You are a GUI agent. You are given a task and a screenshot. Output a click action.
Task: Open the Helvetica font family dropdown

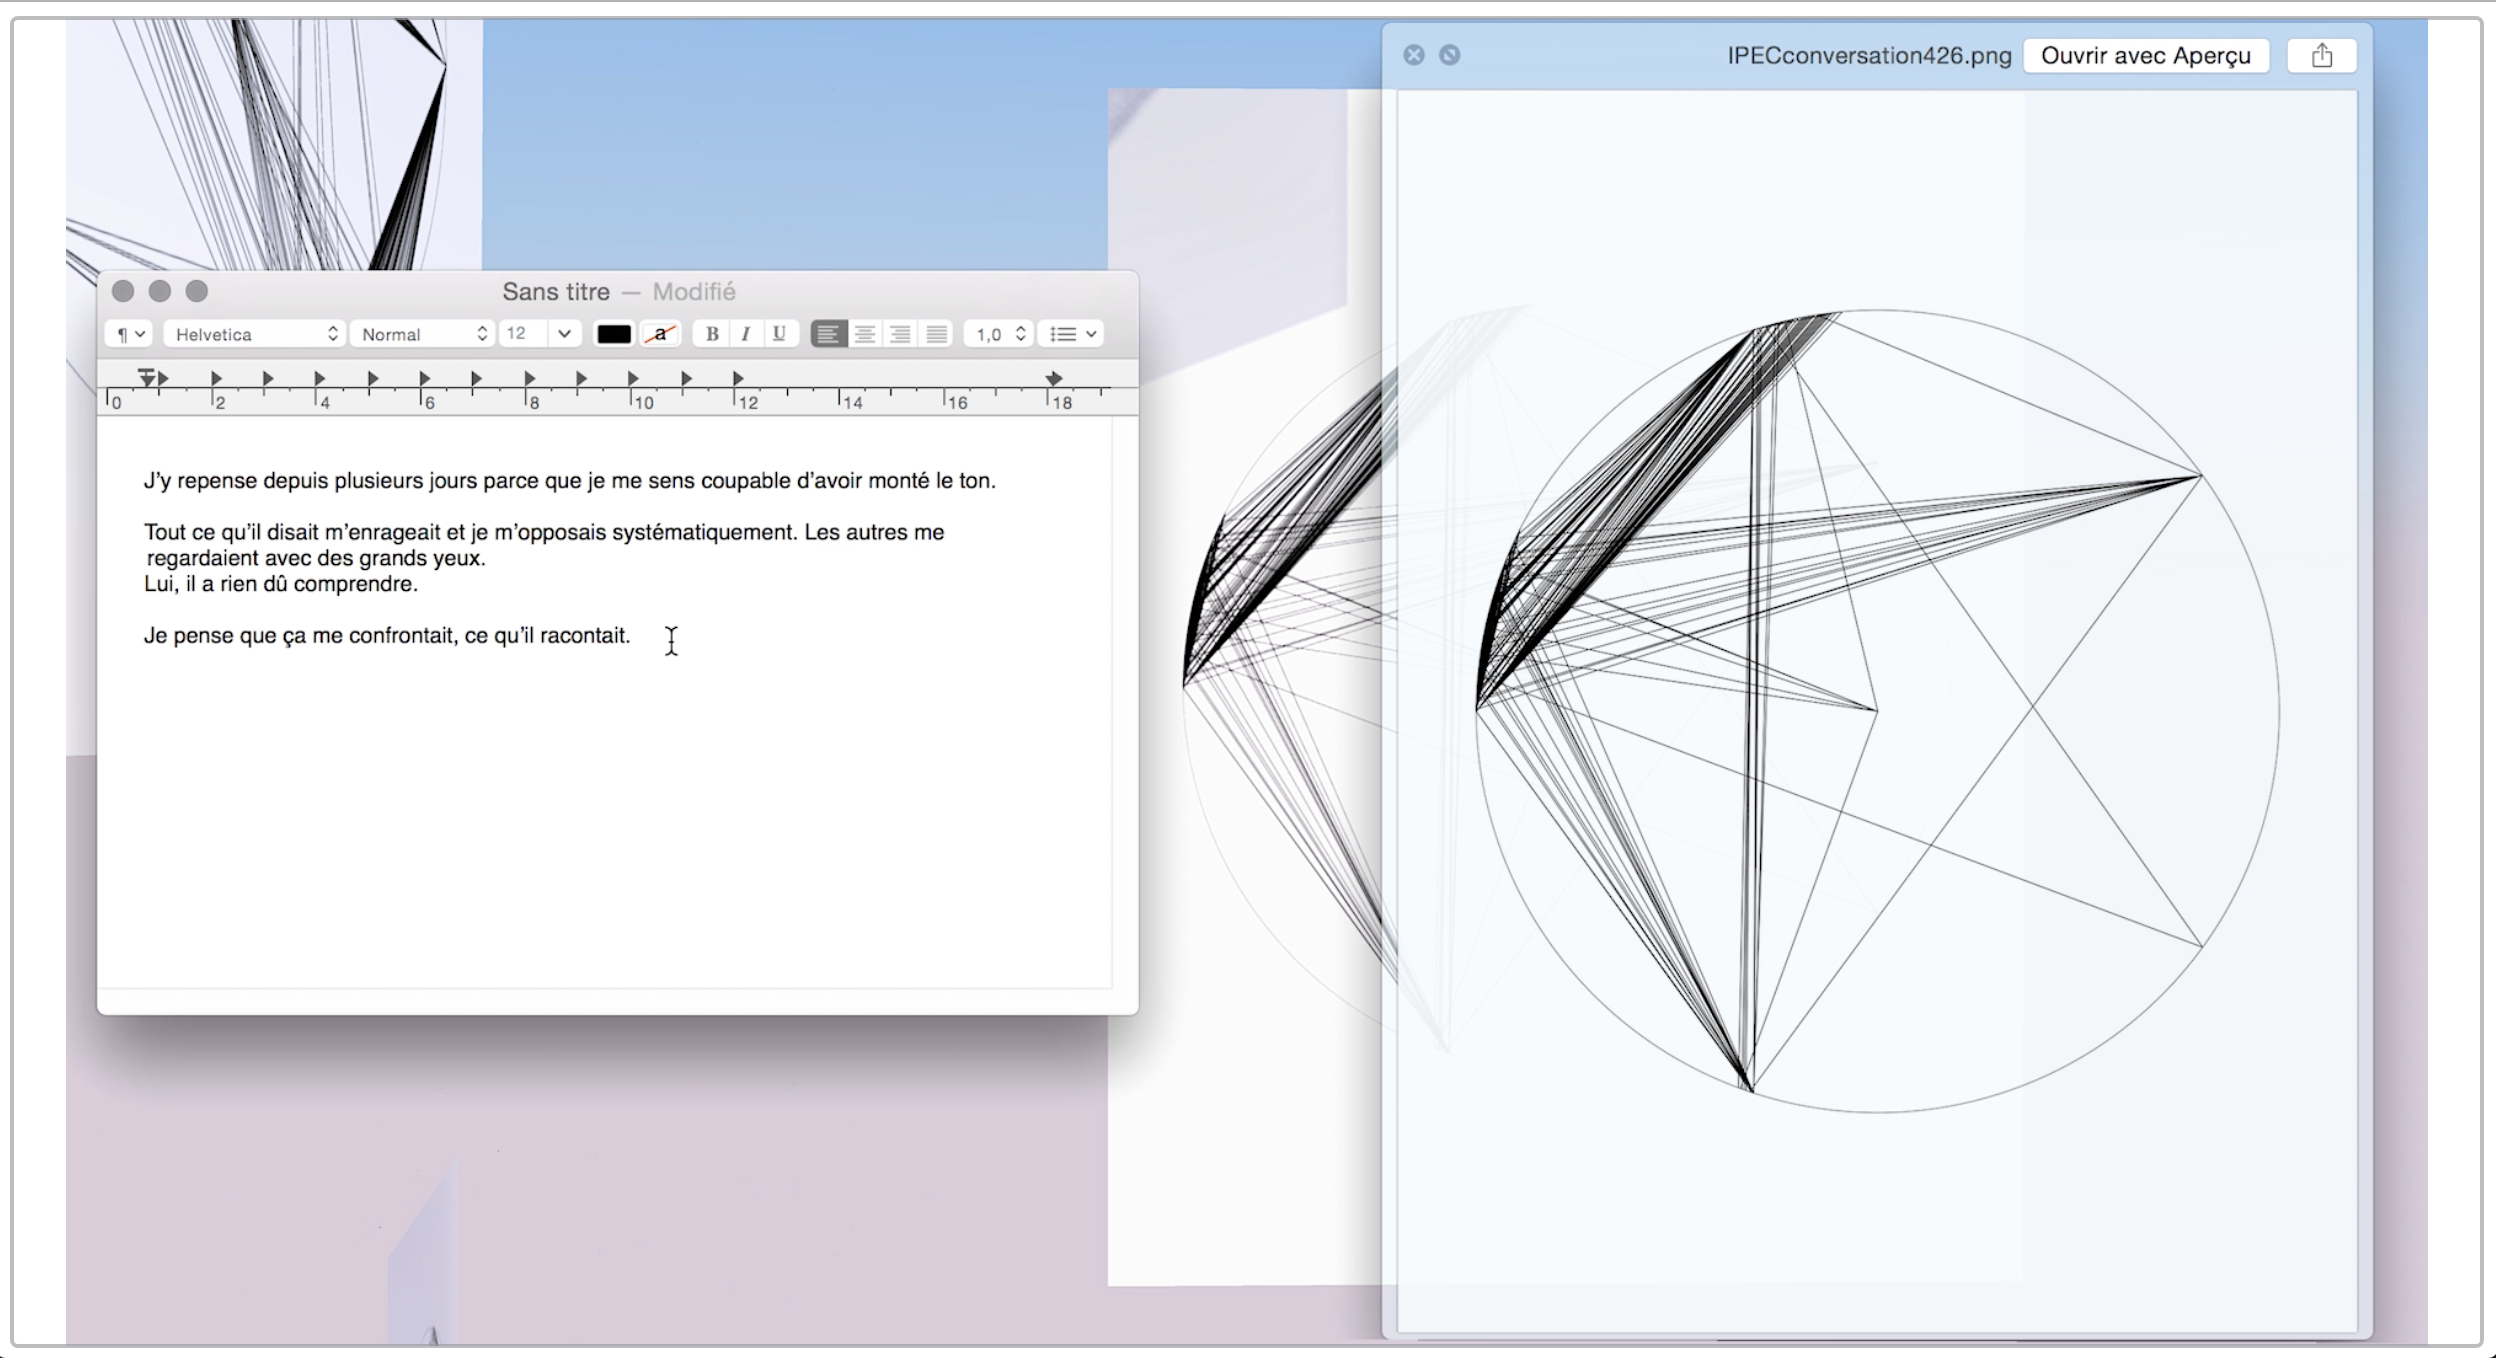(x=255, y=334)
